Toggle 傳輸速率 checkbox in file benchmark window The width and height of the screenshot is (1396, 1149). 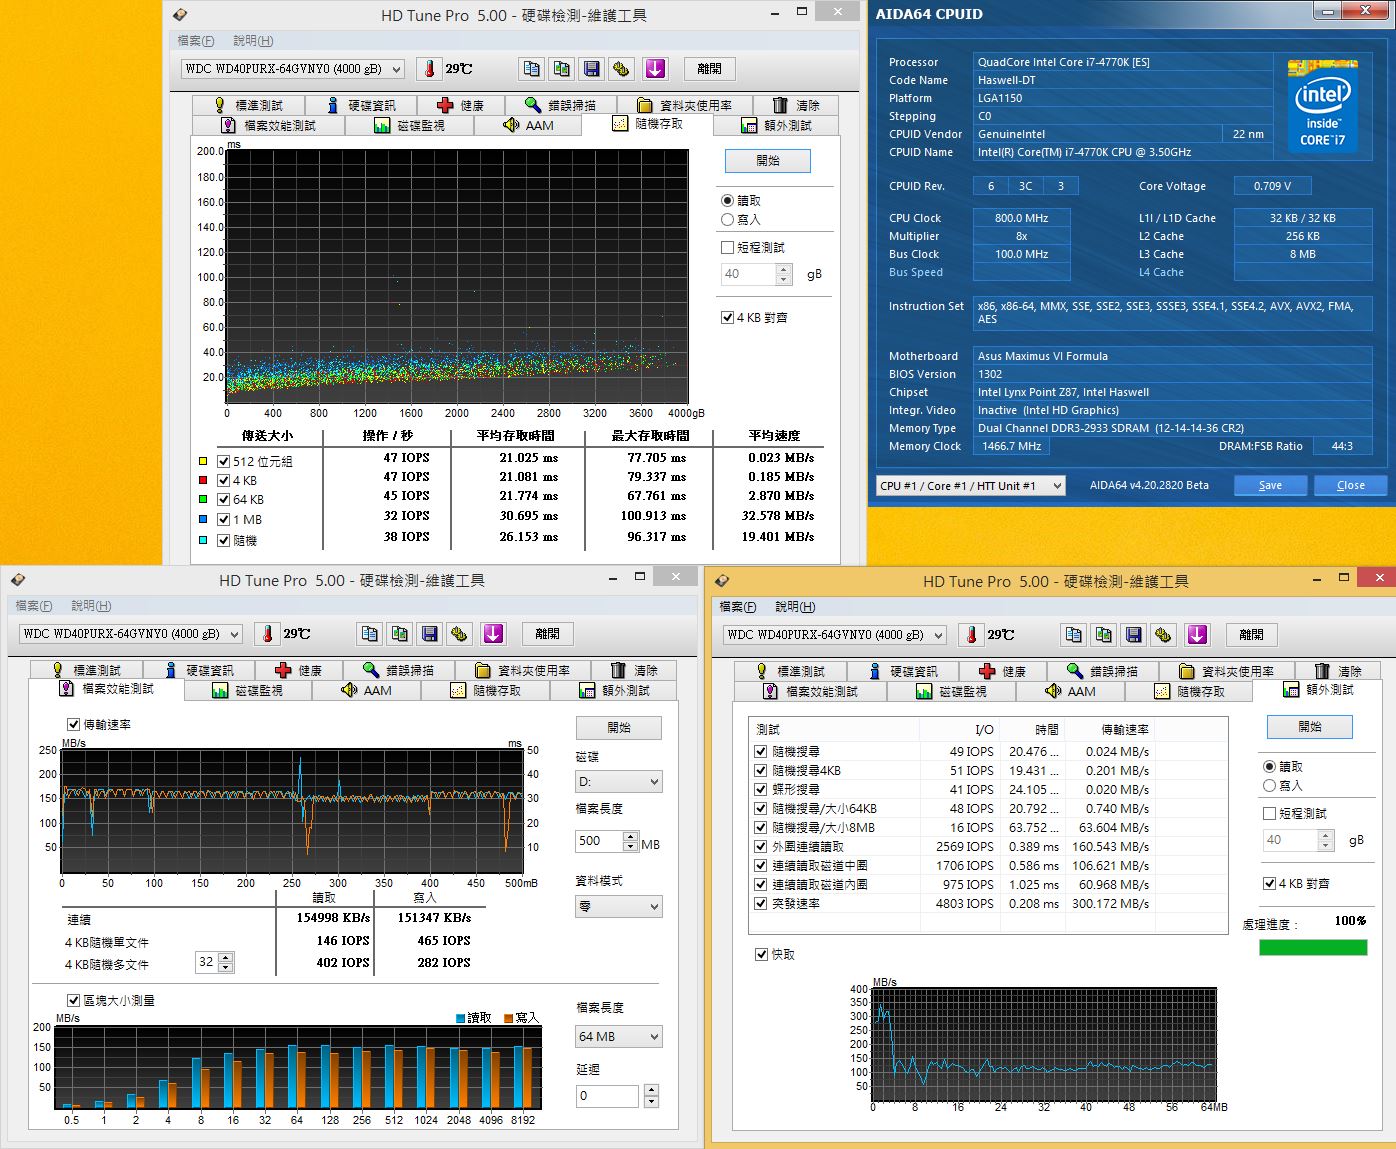coord(73,725)
